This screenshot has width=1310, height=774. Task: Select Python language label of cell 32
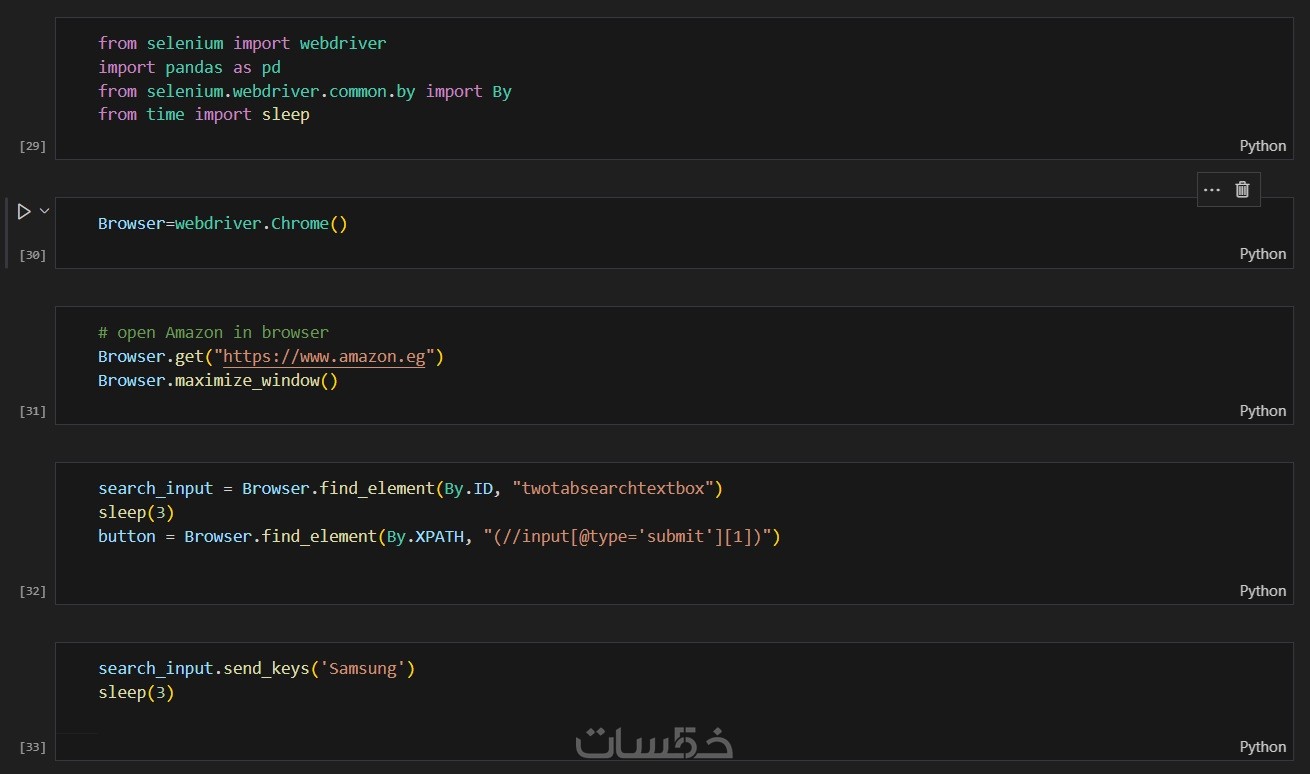tap(1263, 591)
